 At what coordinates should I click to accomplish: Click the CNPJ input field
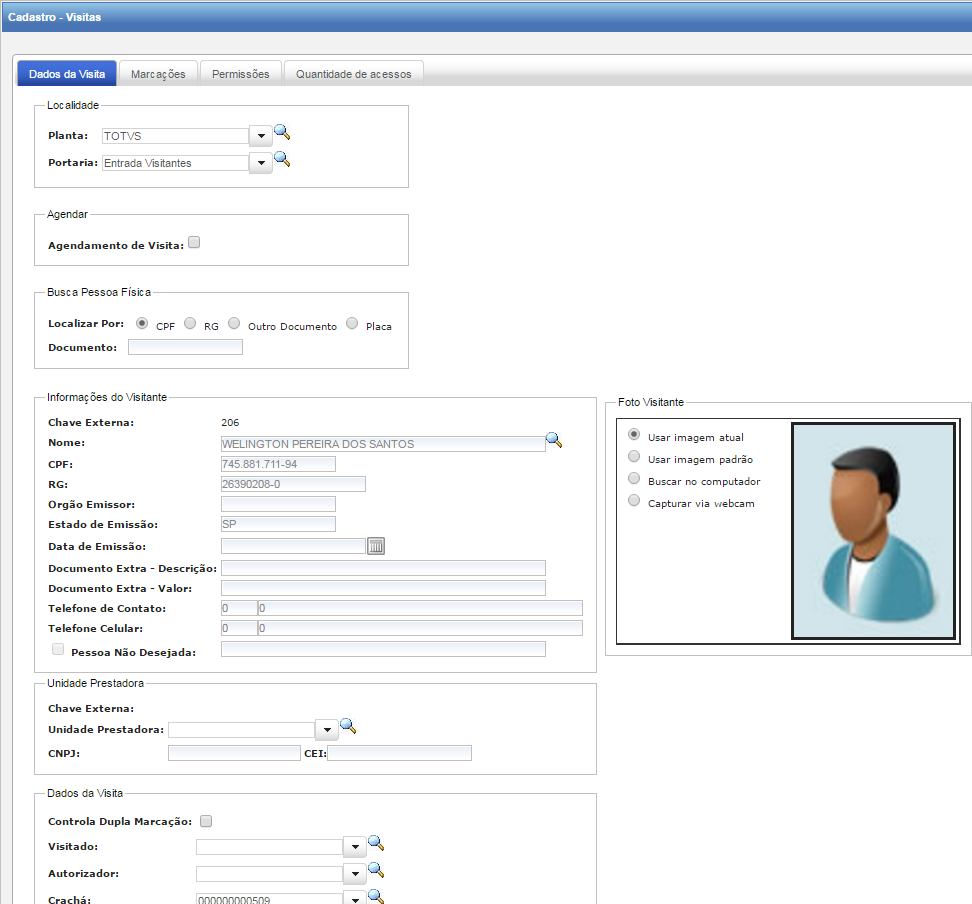click(x=234, y=753)
